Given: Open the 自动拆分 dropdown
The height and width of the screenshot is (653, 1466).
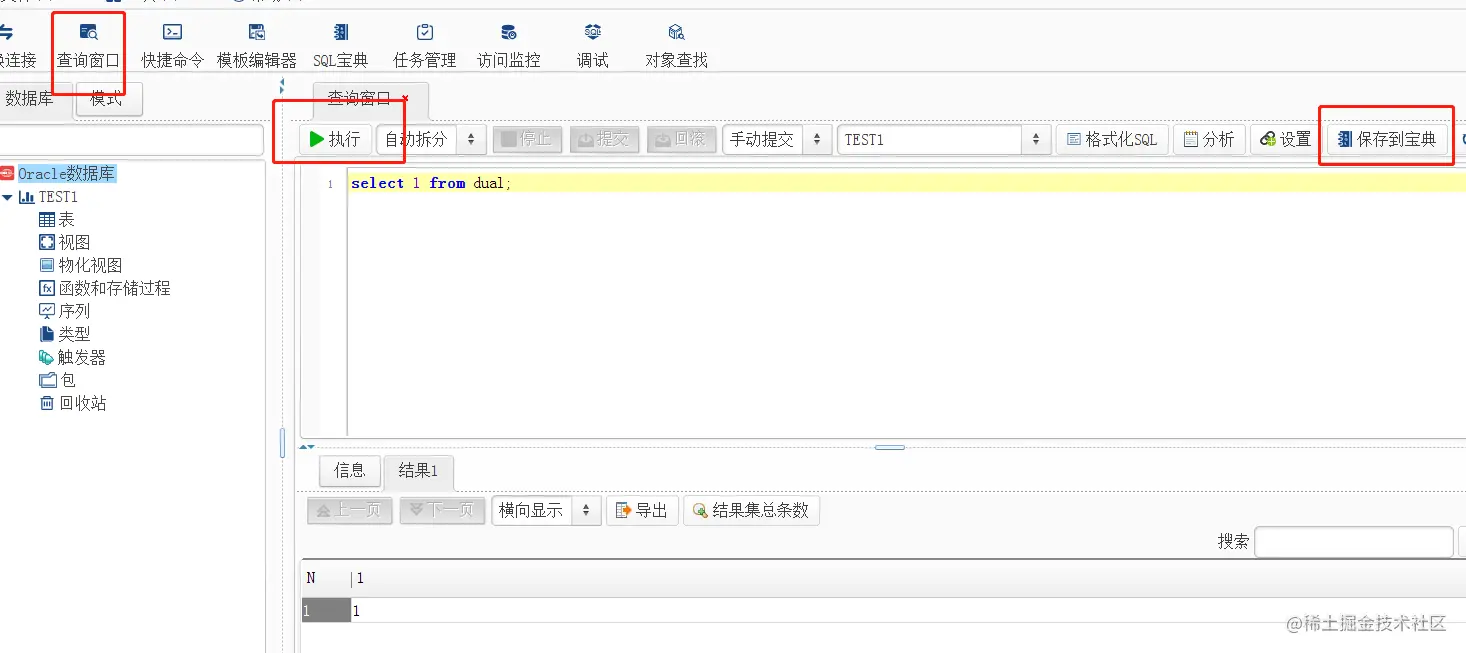Looking at the screenshot, I should pos(432,139).
